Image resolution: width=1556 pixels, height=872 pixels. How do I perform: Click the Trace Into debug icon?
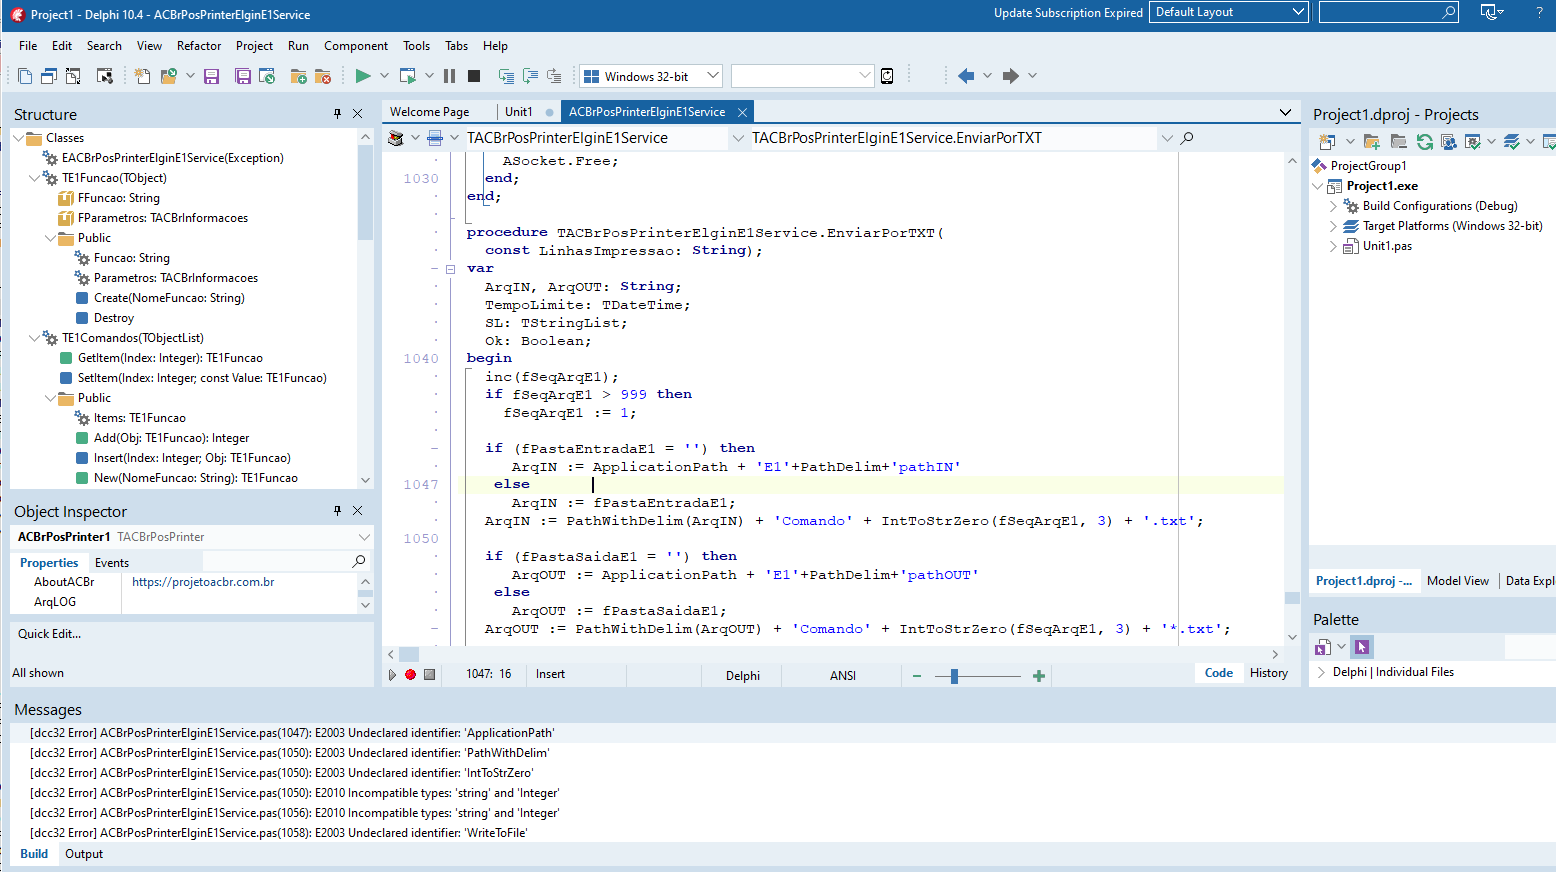tap(506, 76)
